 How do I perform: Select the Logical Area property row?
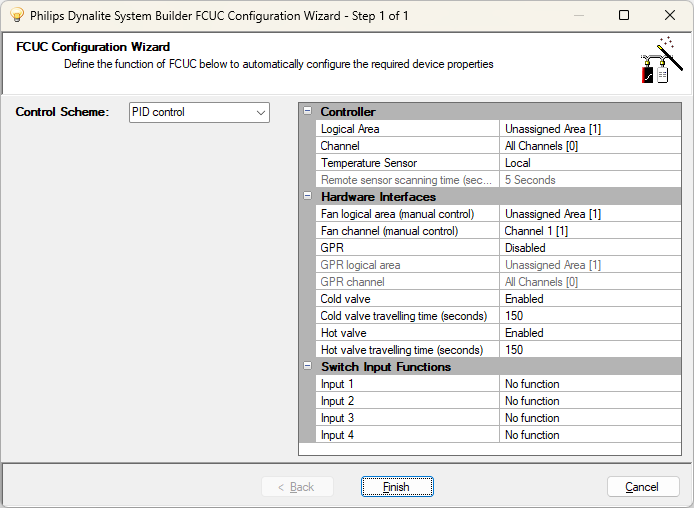(499, 129)
